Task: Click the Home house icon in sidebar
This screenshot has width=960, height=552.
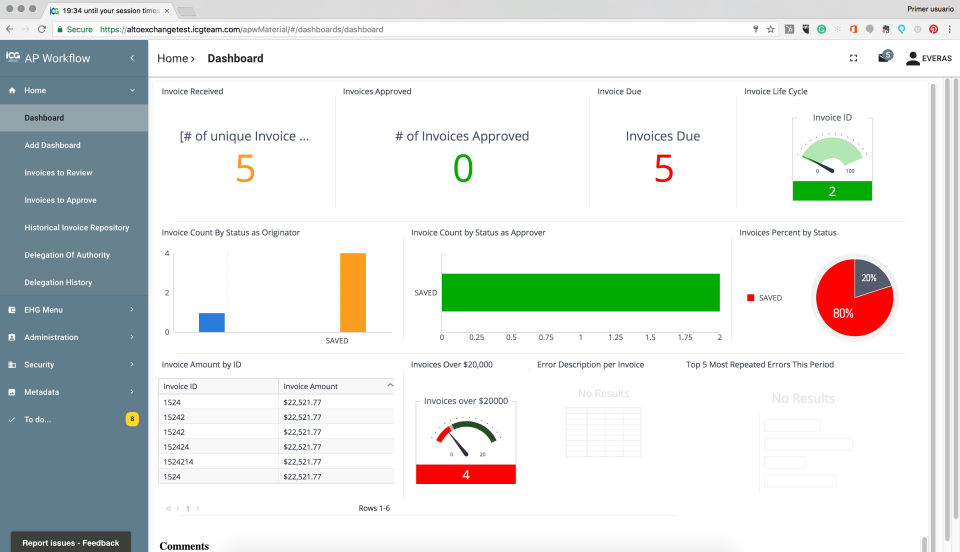Action: click(x=13, y=90)
